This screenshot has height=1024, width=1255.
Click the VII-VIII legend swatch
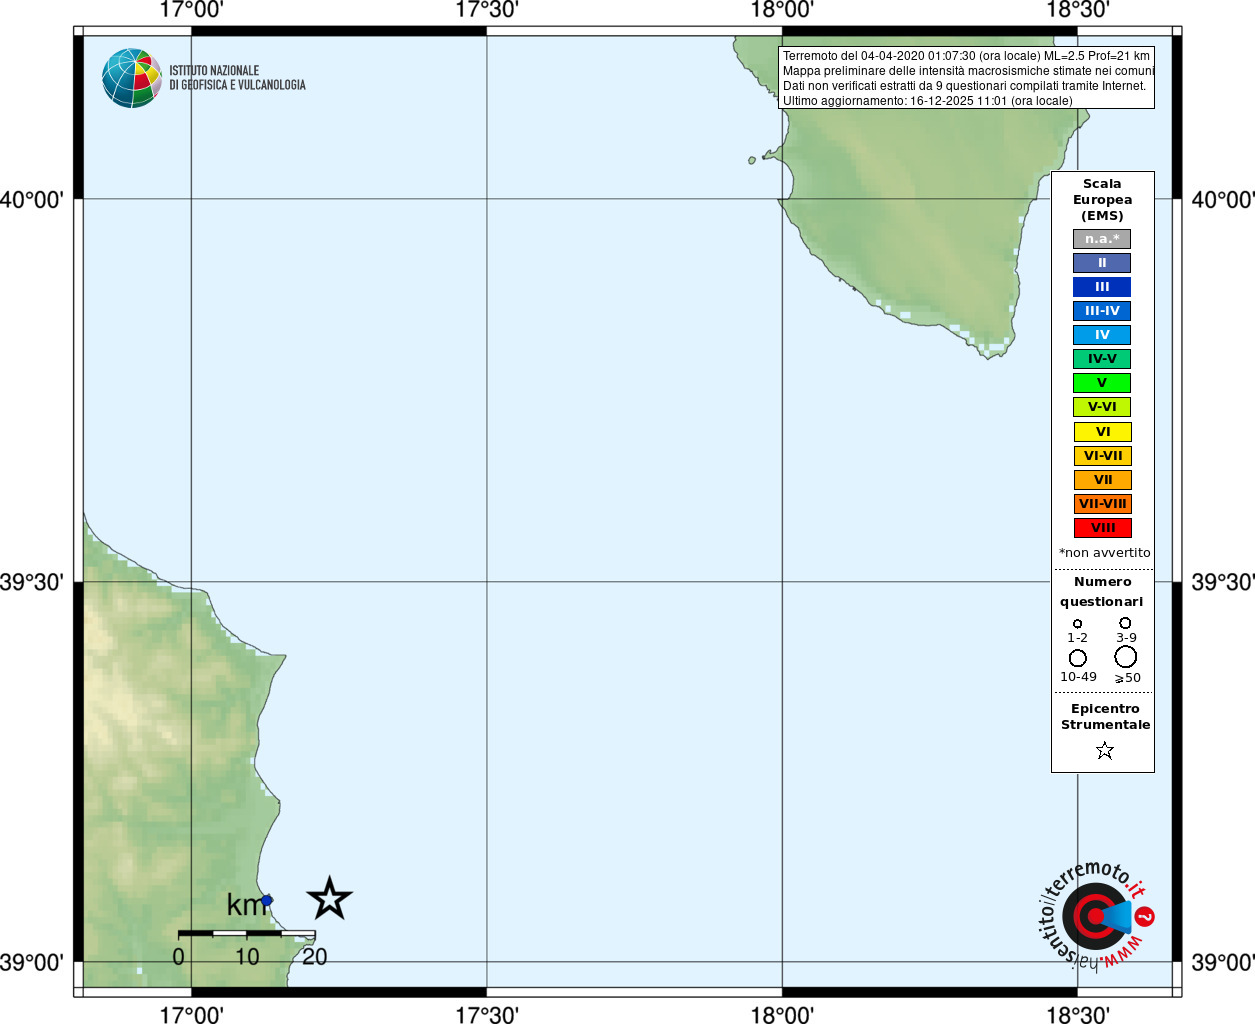point(1103,504)
